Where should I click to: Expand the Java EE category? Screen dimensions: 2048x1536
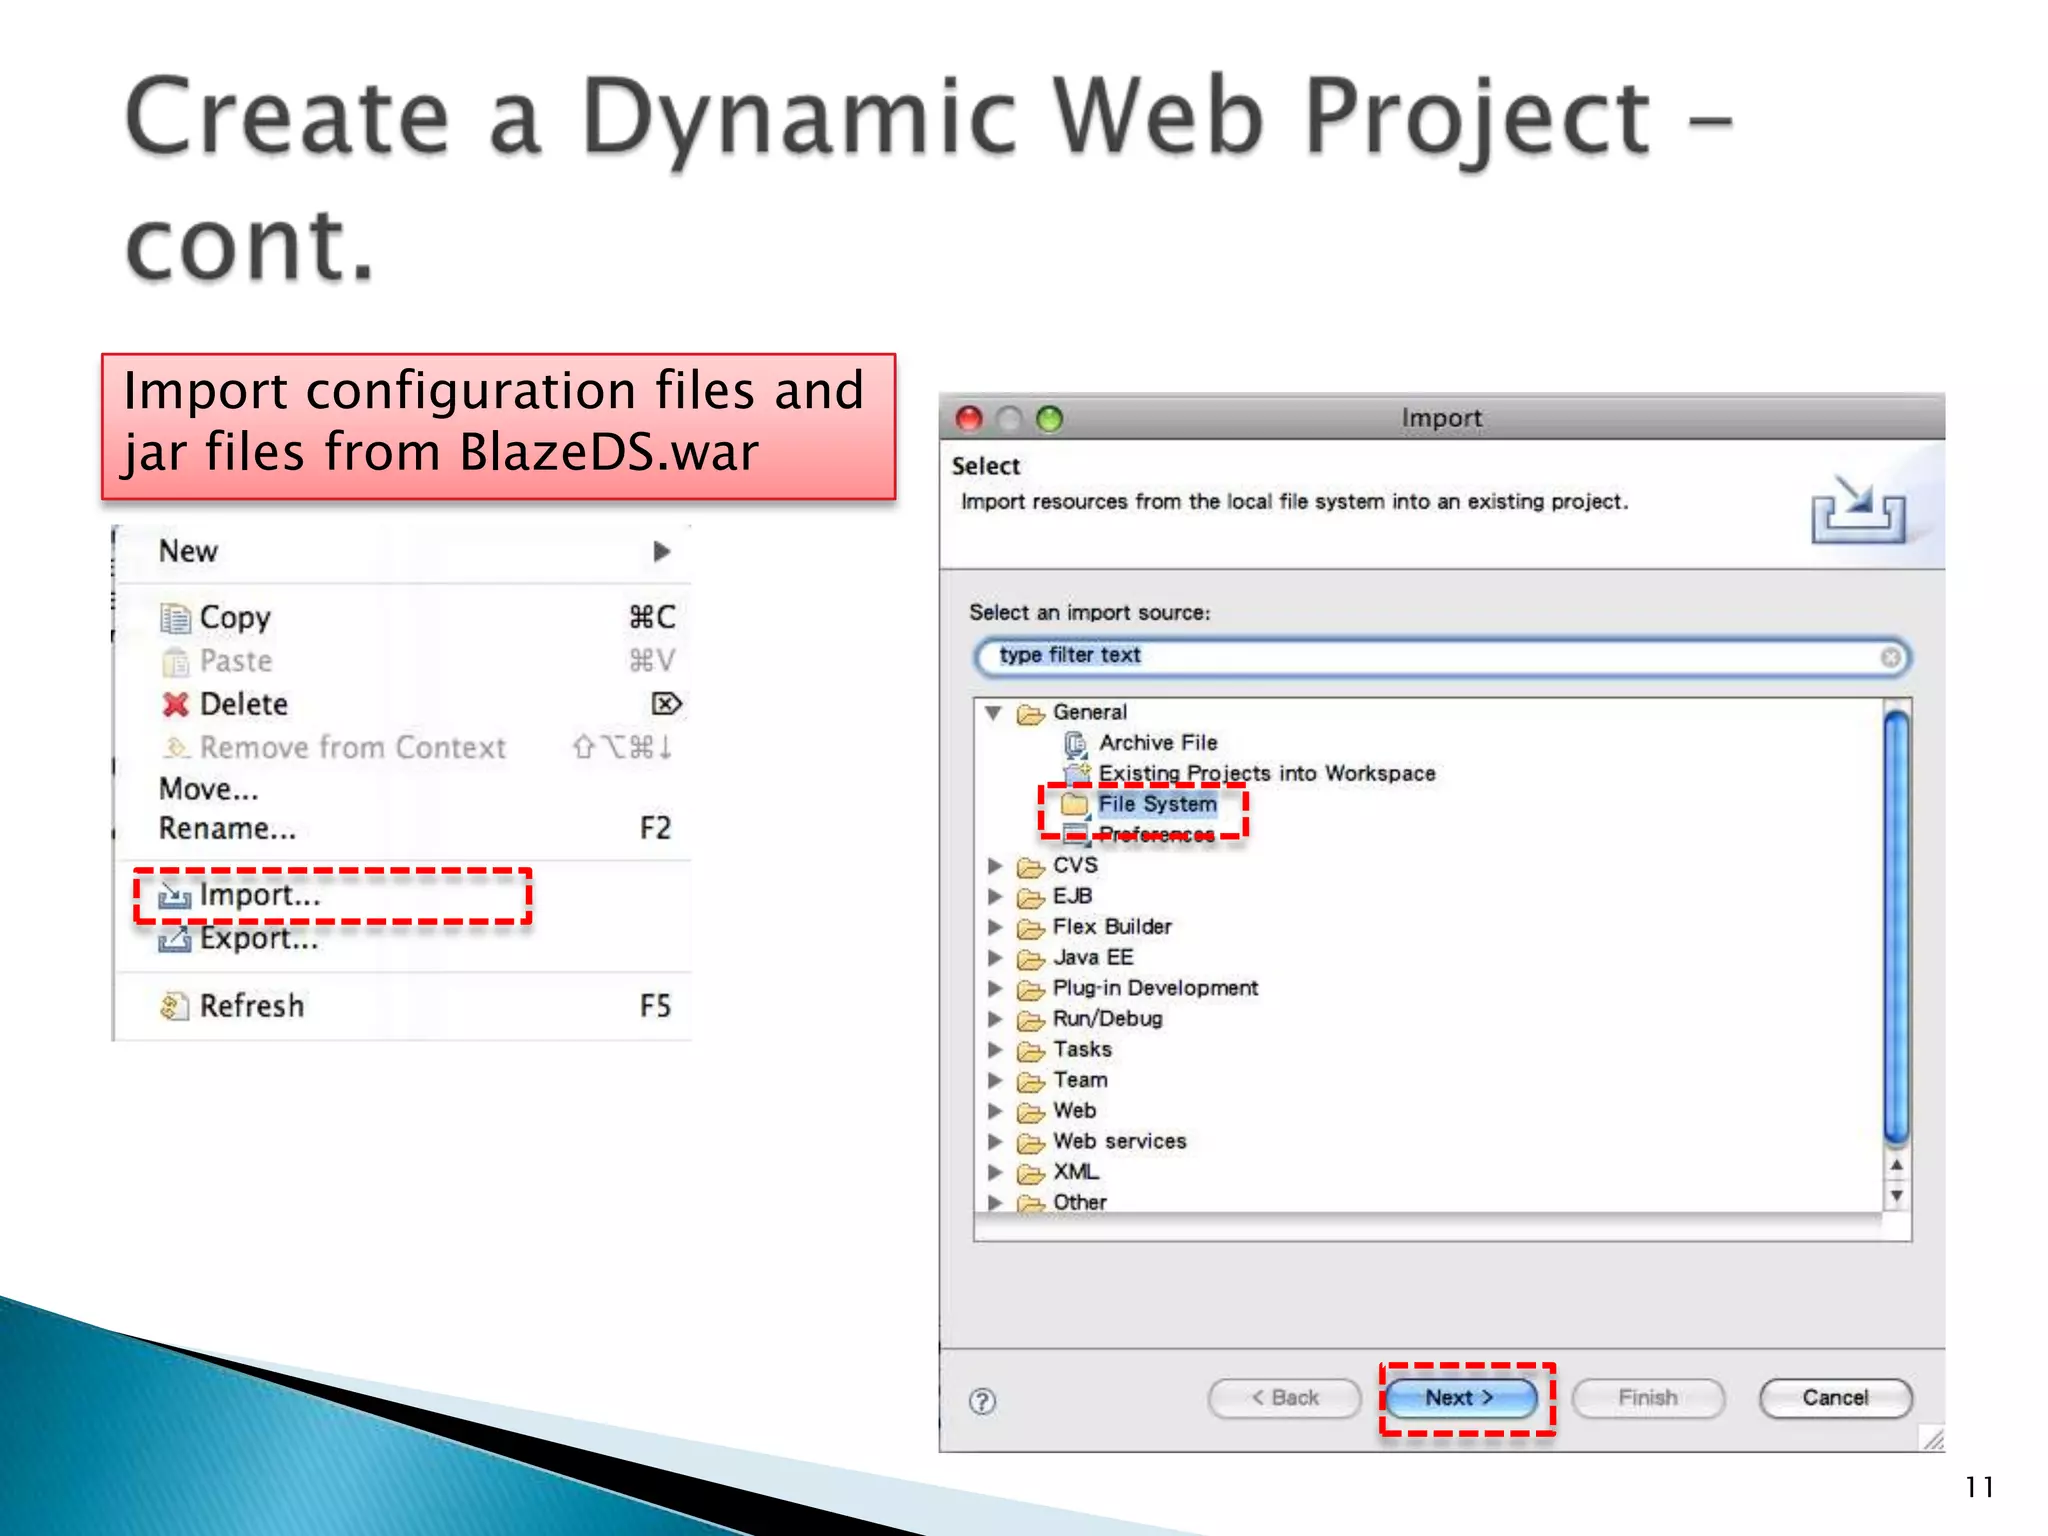pos(995,957)
